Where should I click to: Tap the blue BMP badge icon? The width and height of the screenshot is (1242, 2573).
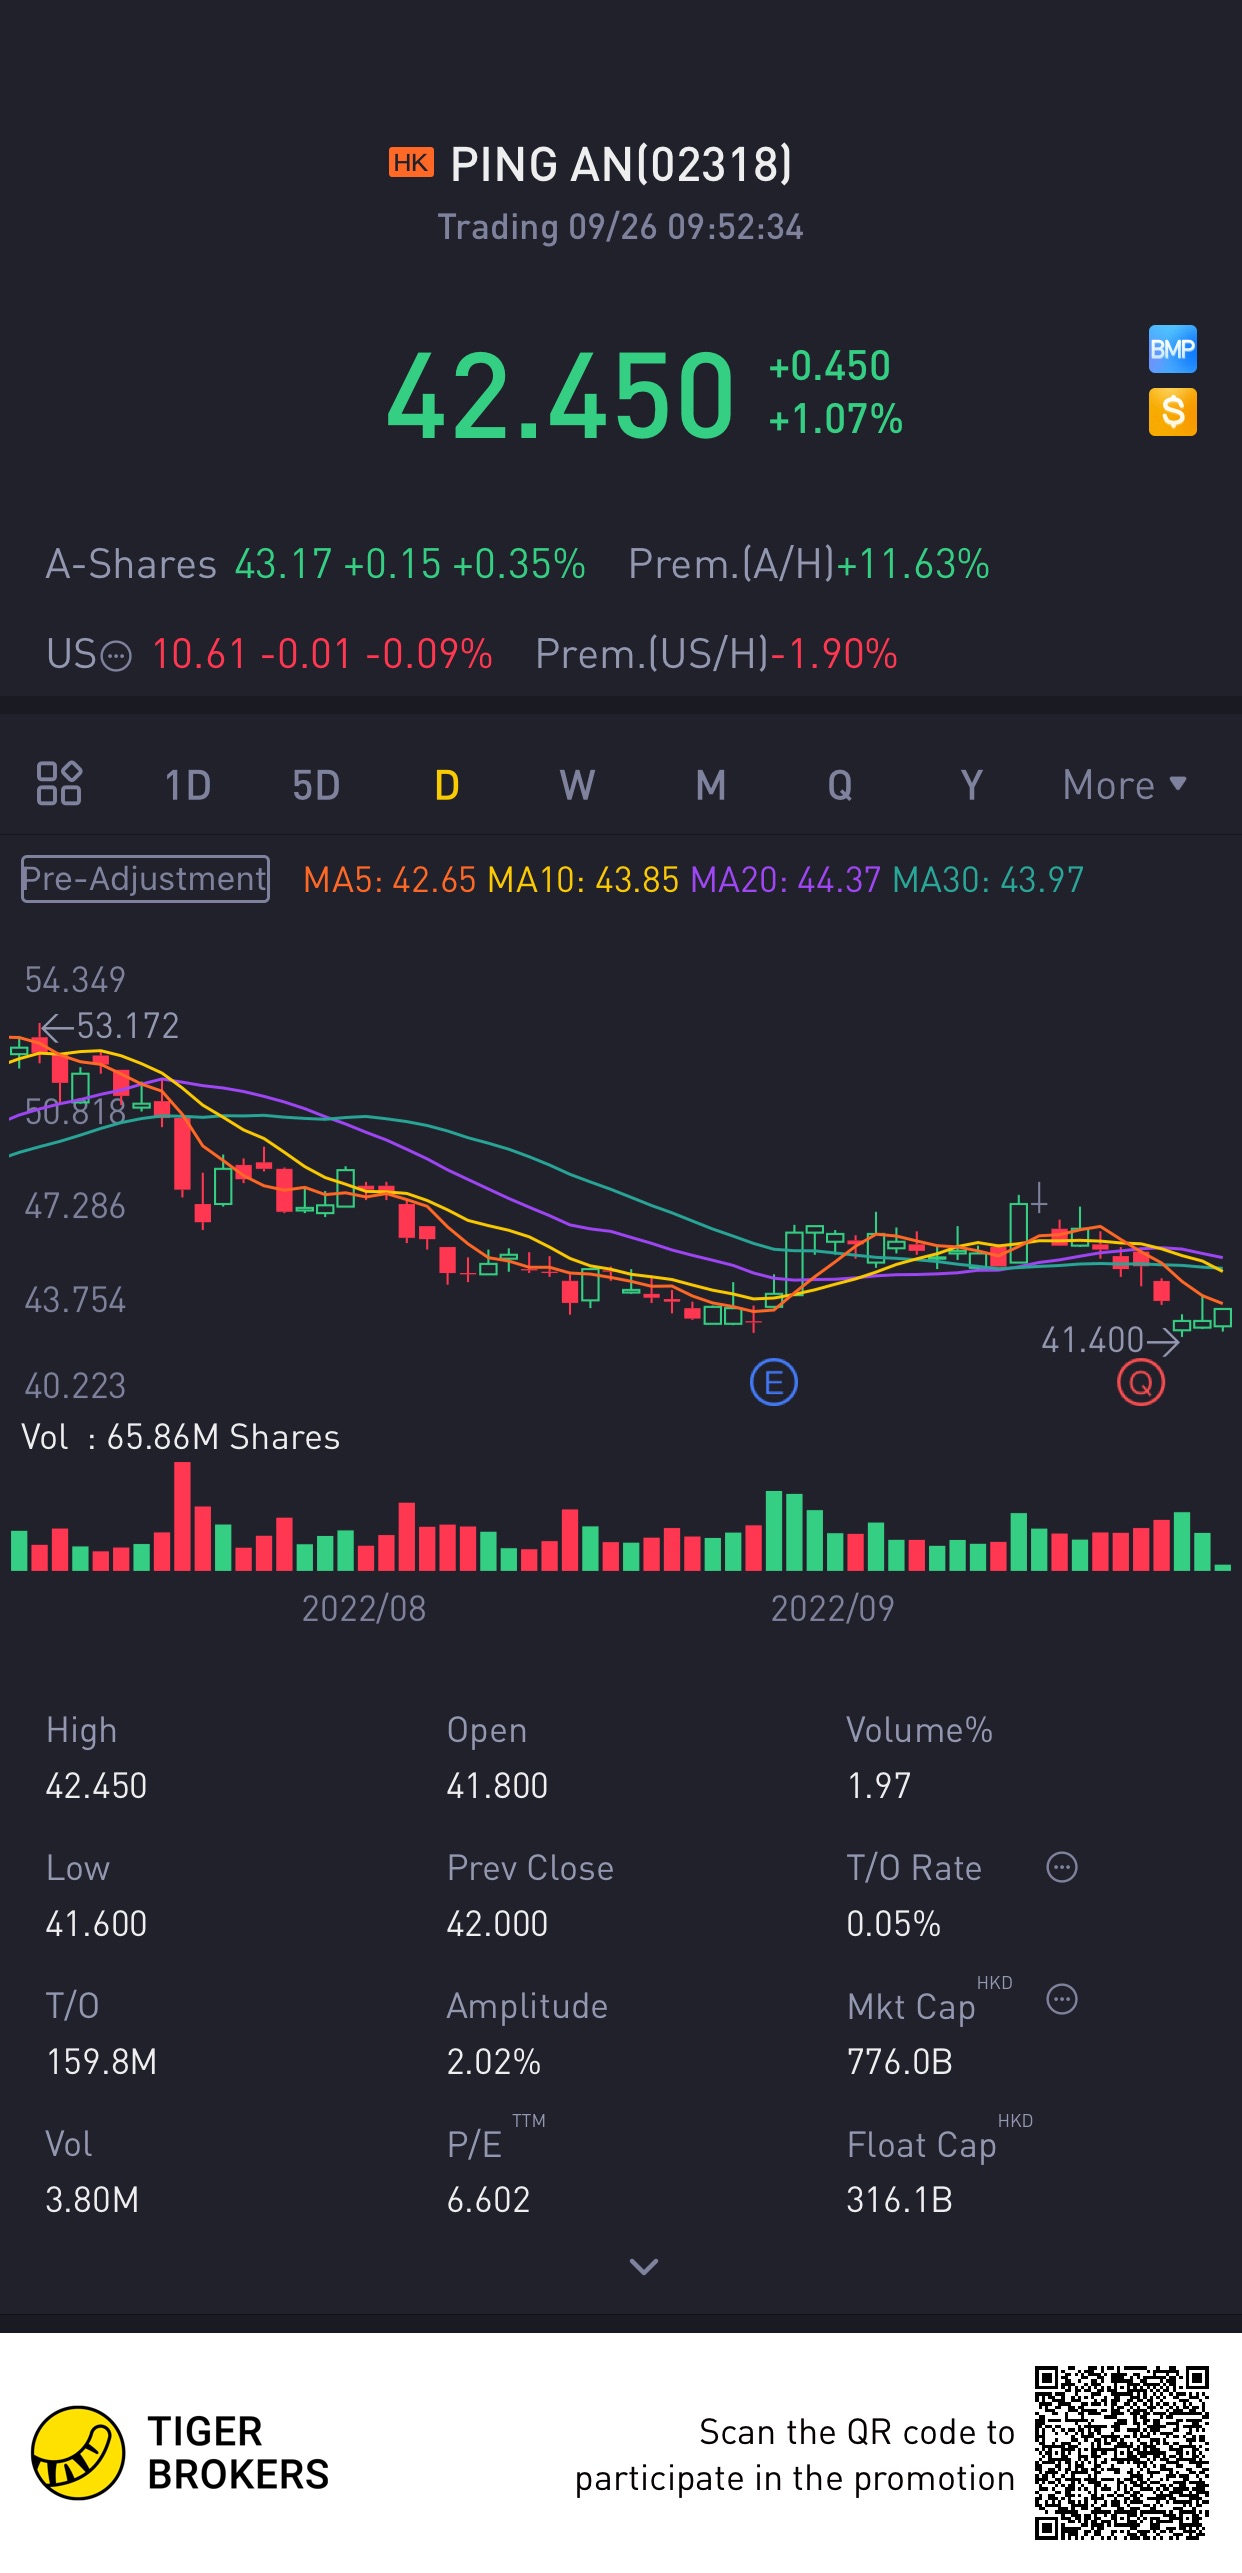(x=1172, y=349)
